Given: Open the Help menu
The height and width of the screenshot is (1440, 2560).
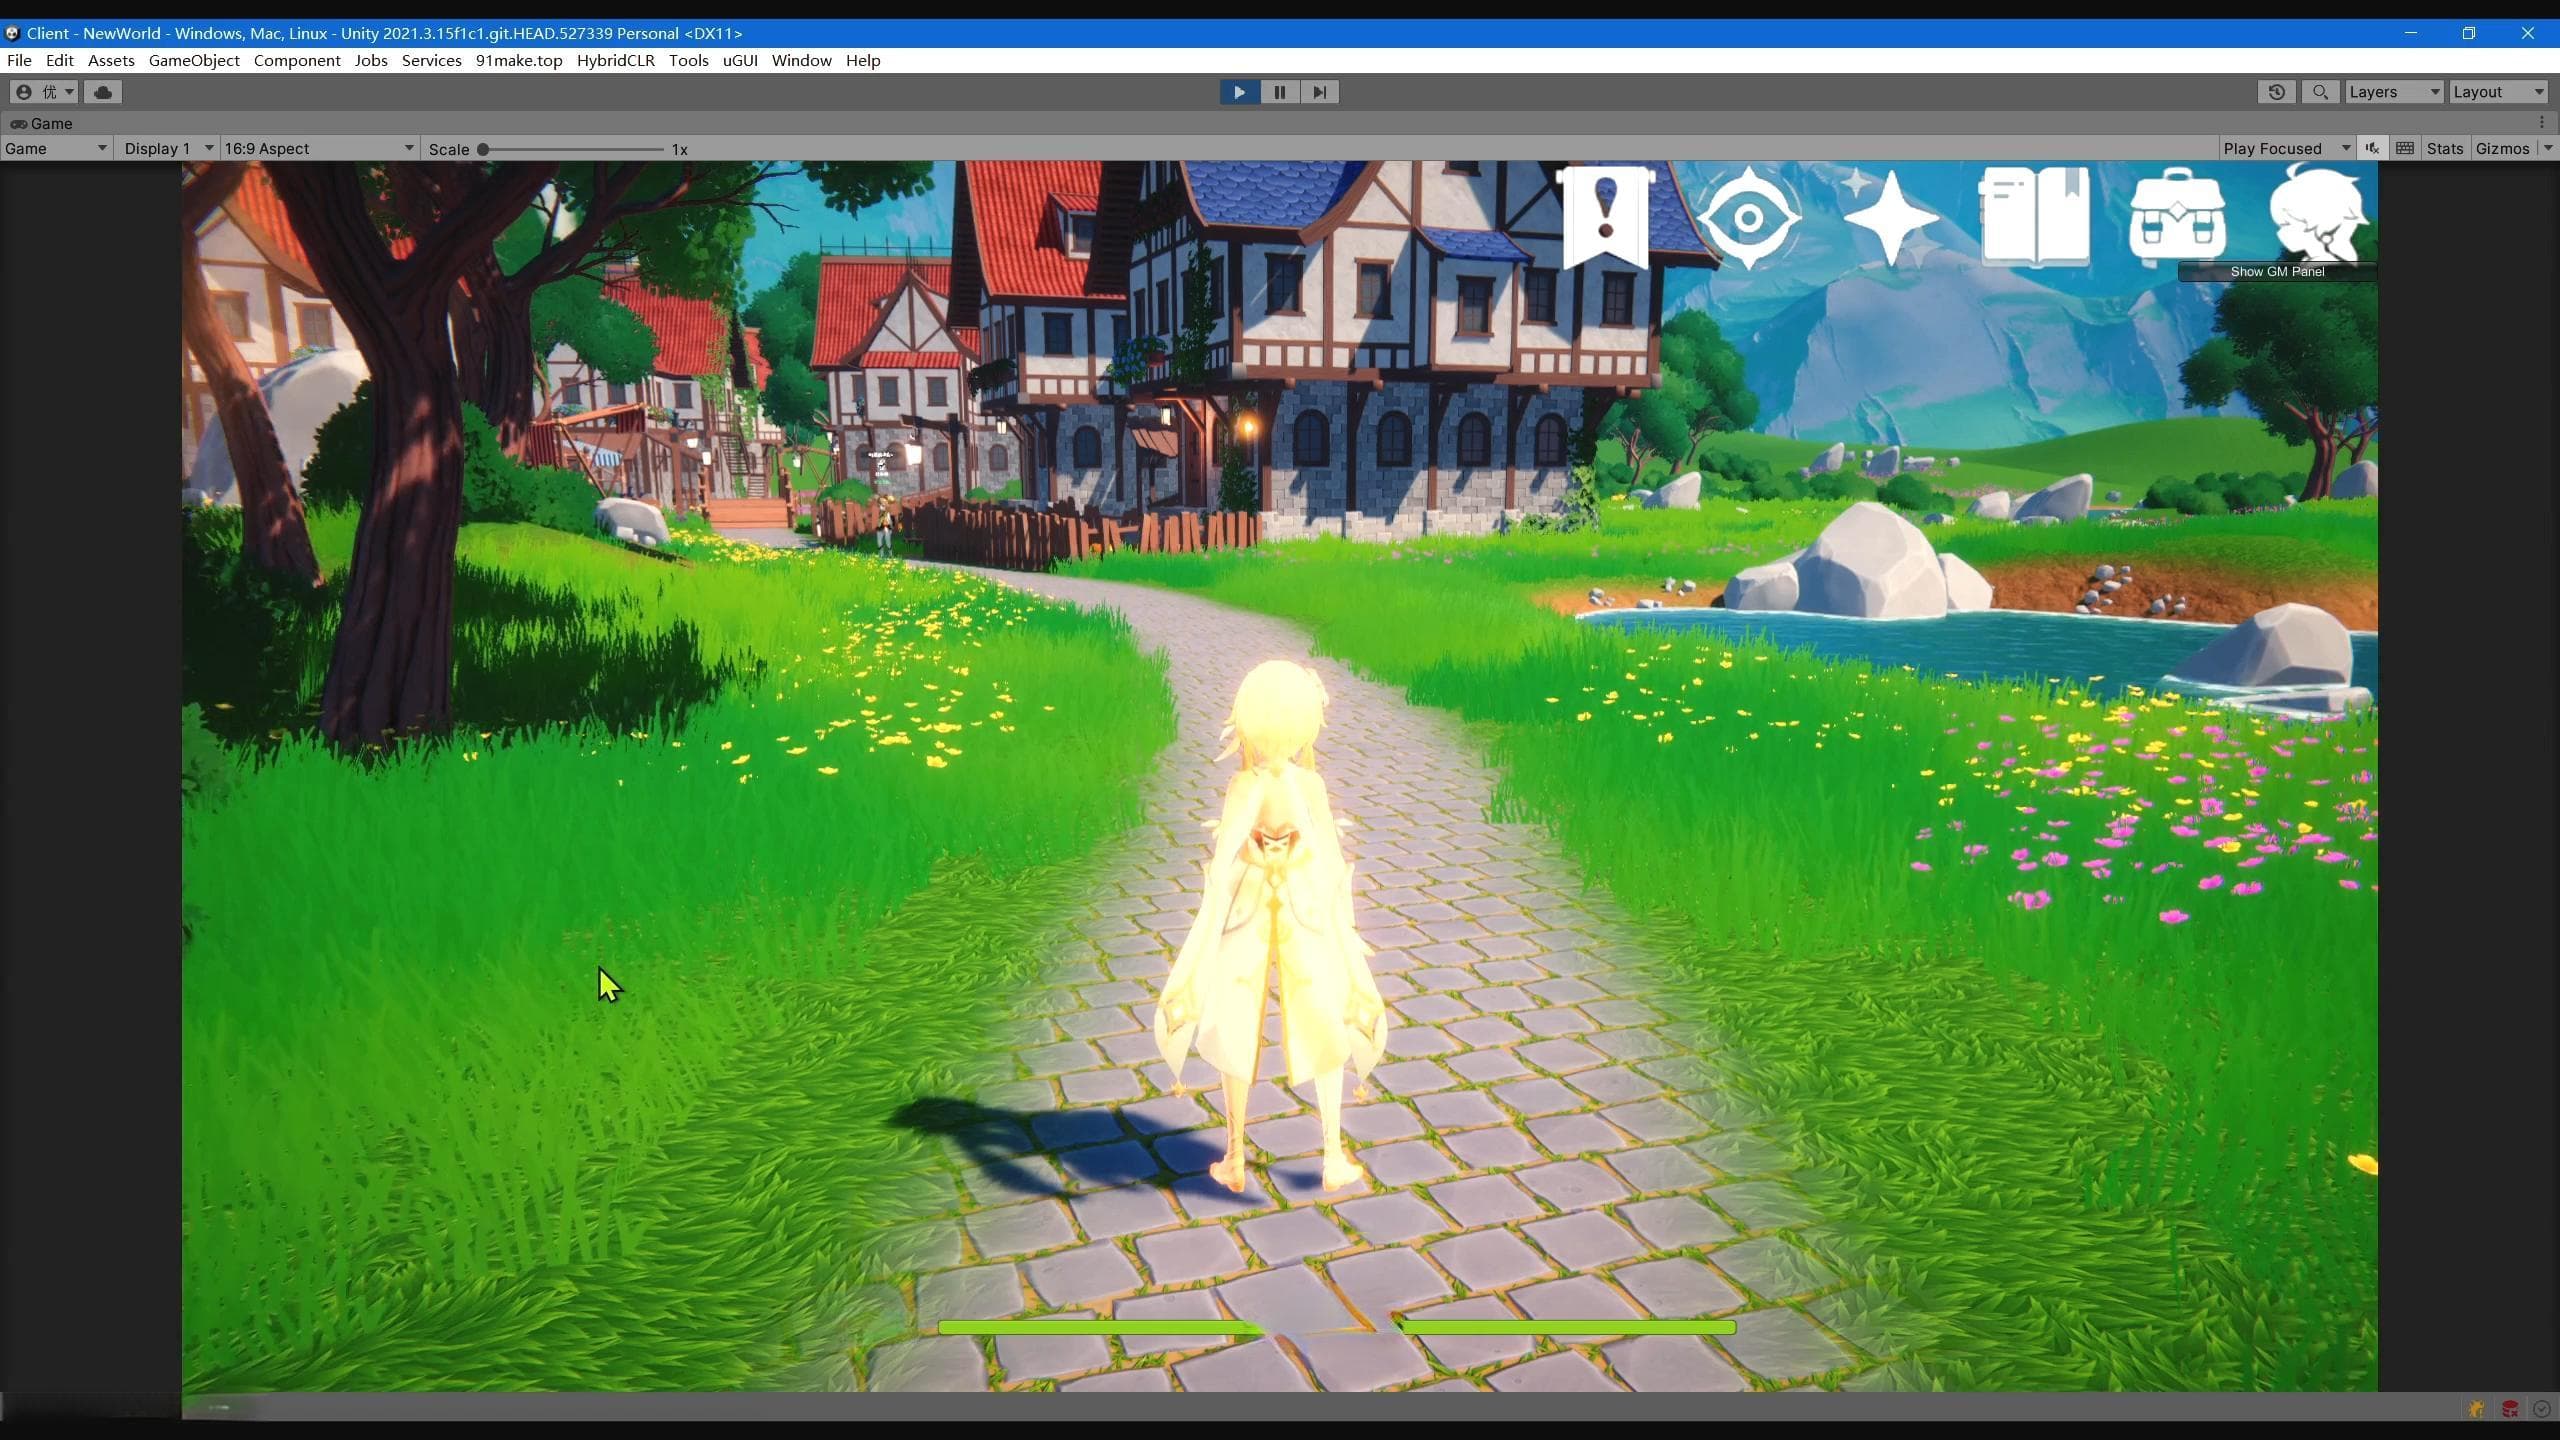Looking at the screenshot, I should [863, 61].
